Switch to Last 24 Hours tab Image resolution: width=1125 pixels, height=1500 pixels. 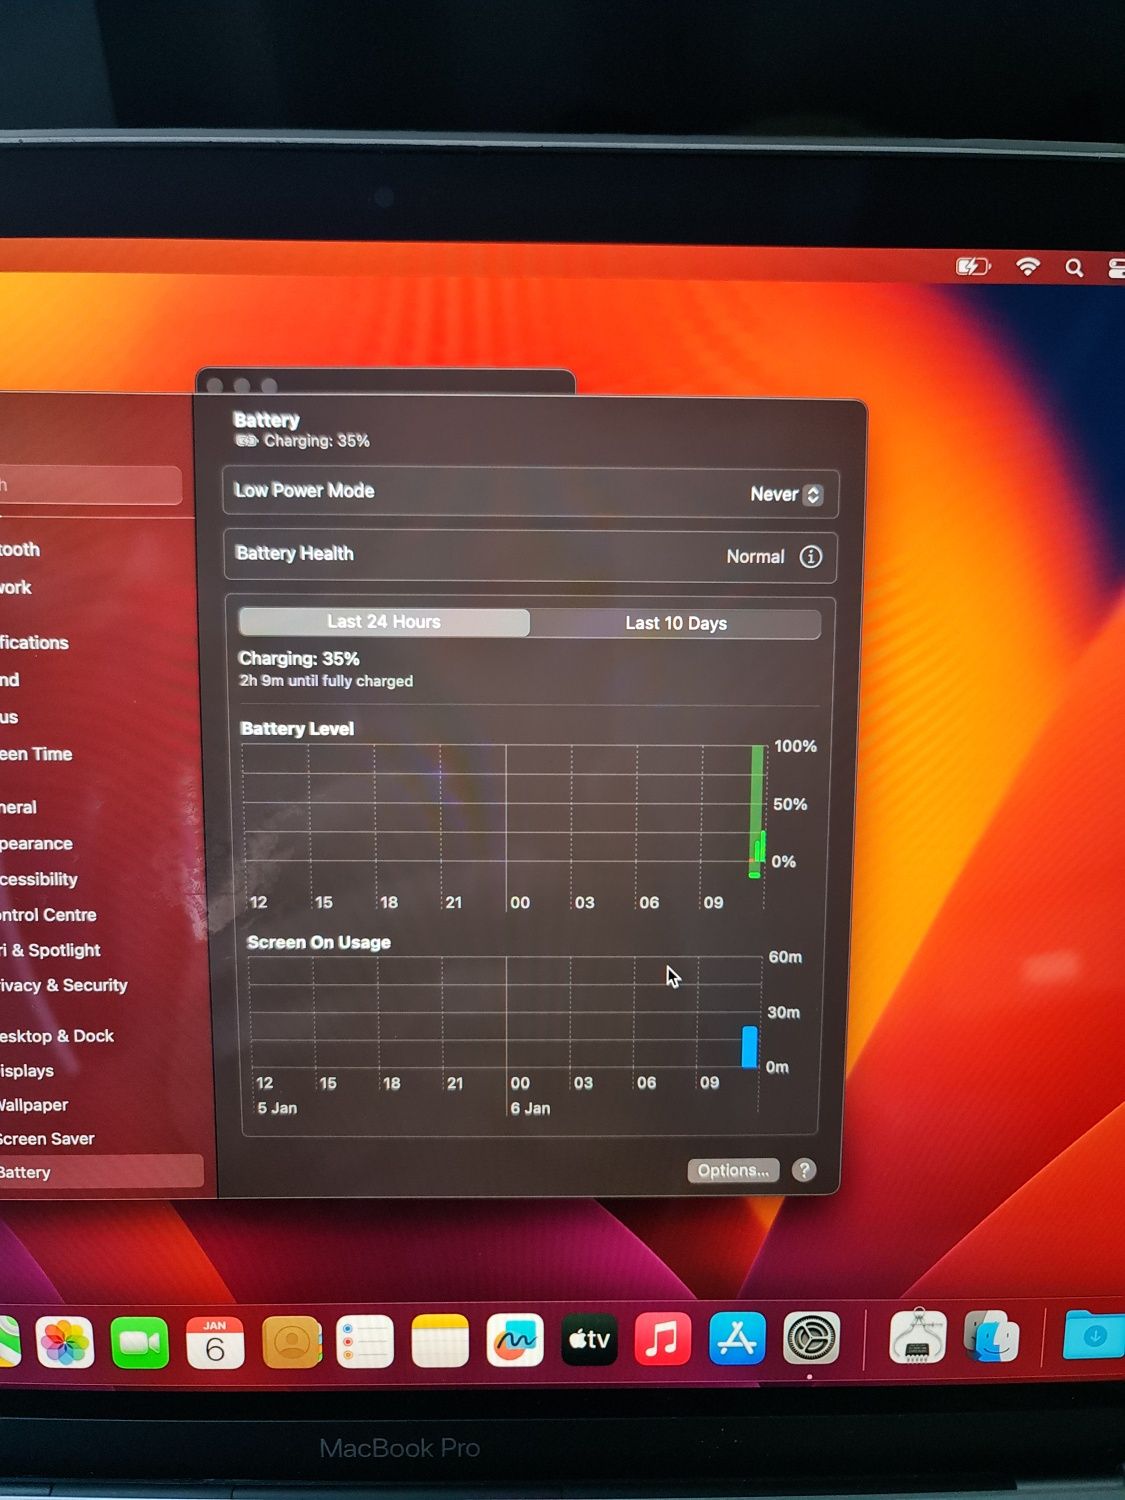click(384, 622)
